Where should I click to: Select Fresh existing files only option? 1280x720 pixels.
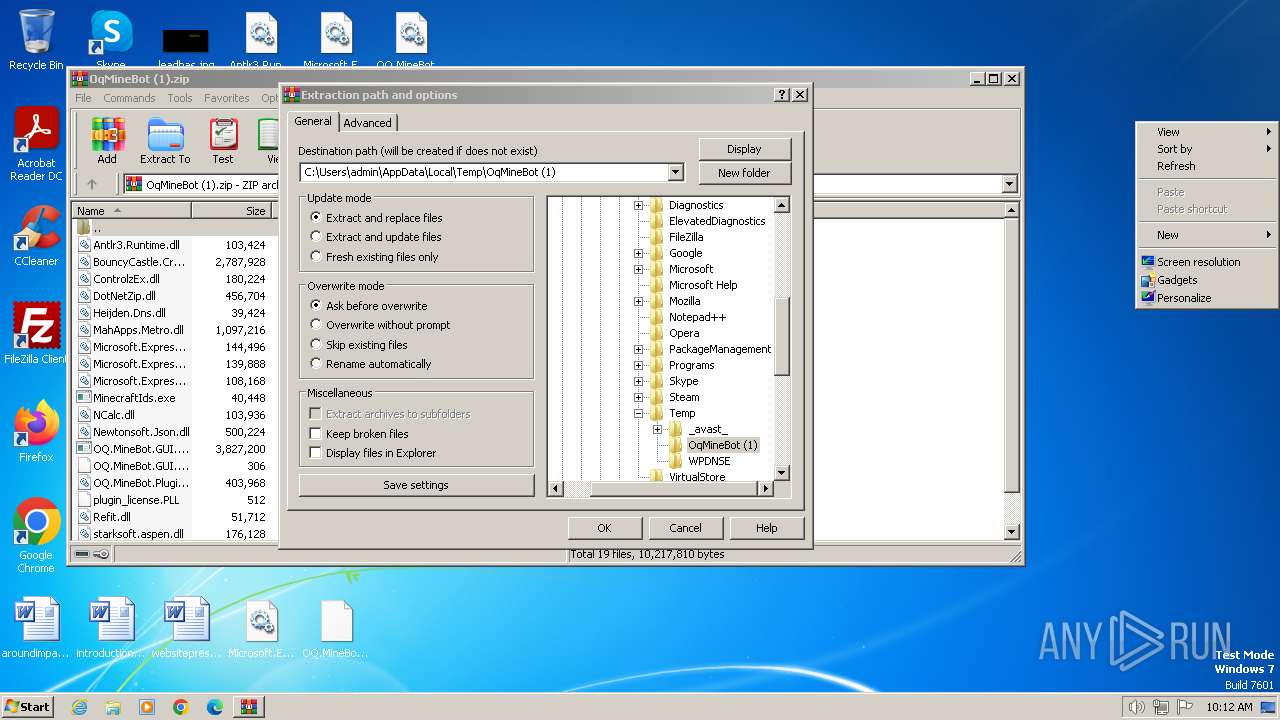pos(374,257)
